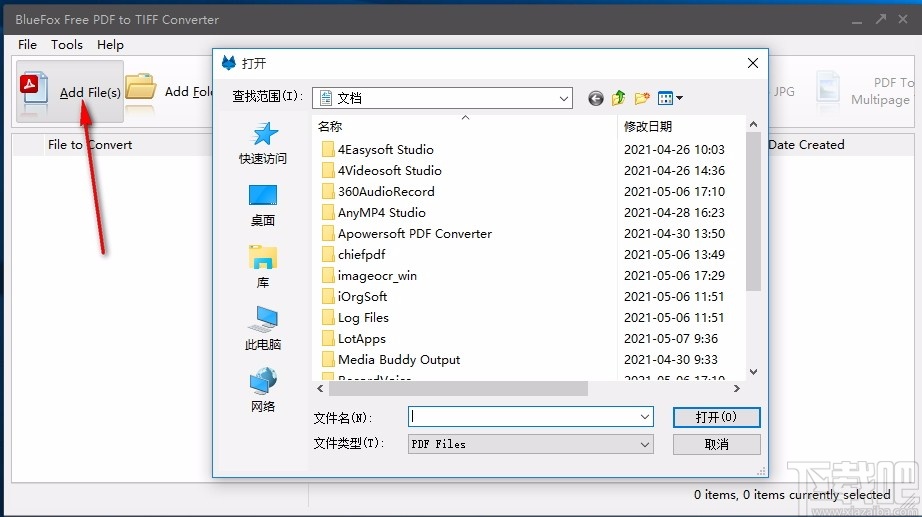This screenshot has height=517, width=922.
Task: Expand the 文件名 filename dropdown arrow
Action: (645, 417)
